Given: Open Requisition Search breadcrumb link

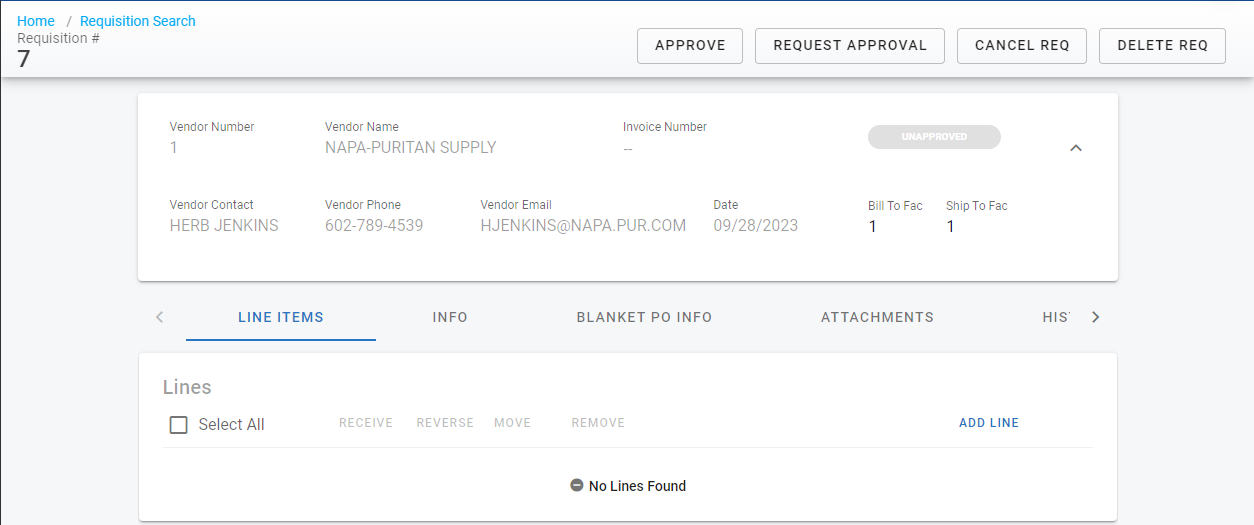Looking at the screenshot, I should click(138, 21).
